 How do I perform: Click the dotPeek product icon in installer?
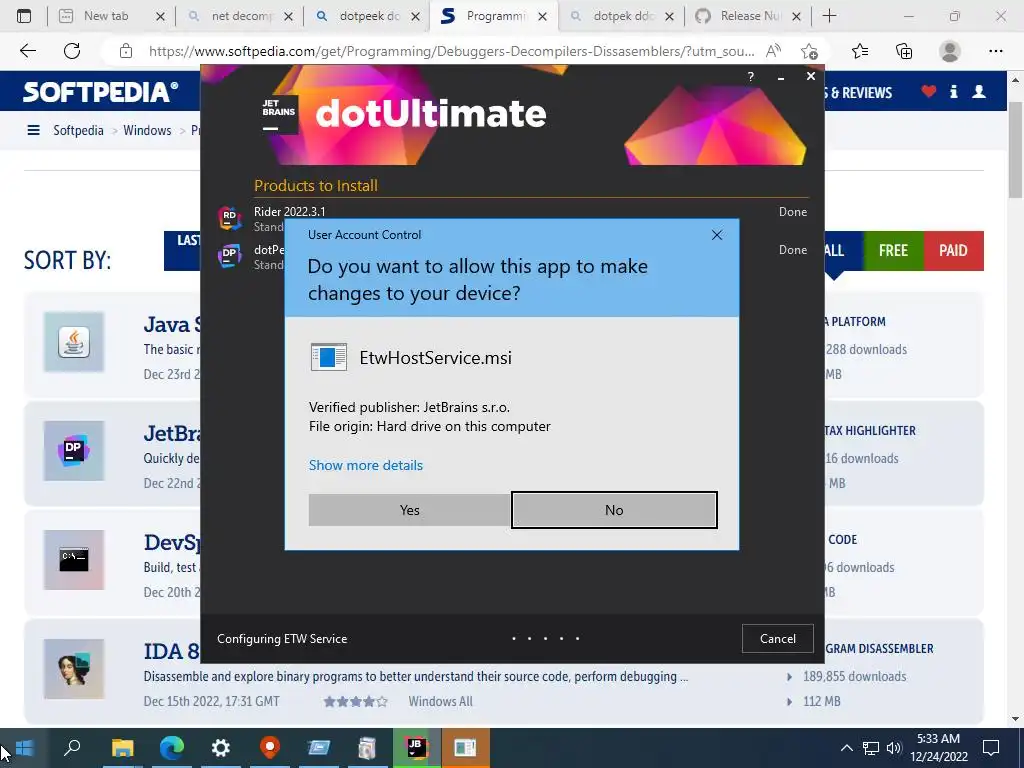click(x=230, y=256)
